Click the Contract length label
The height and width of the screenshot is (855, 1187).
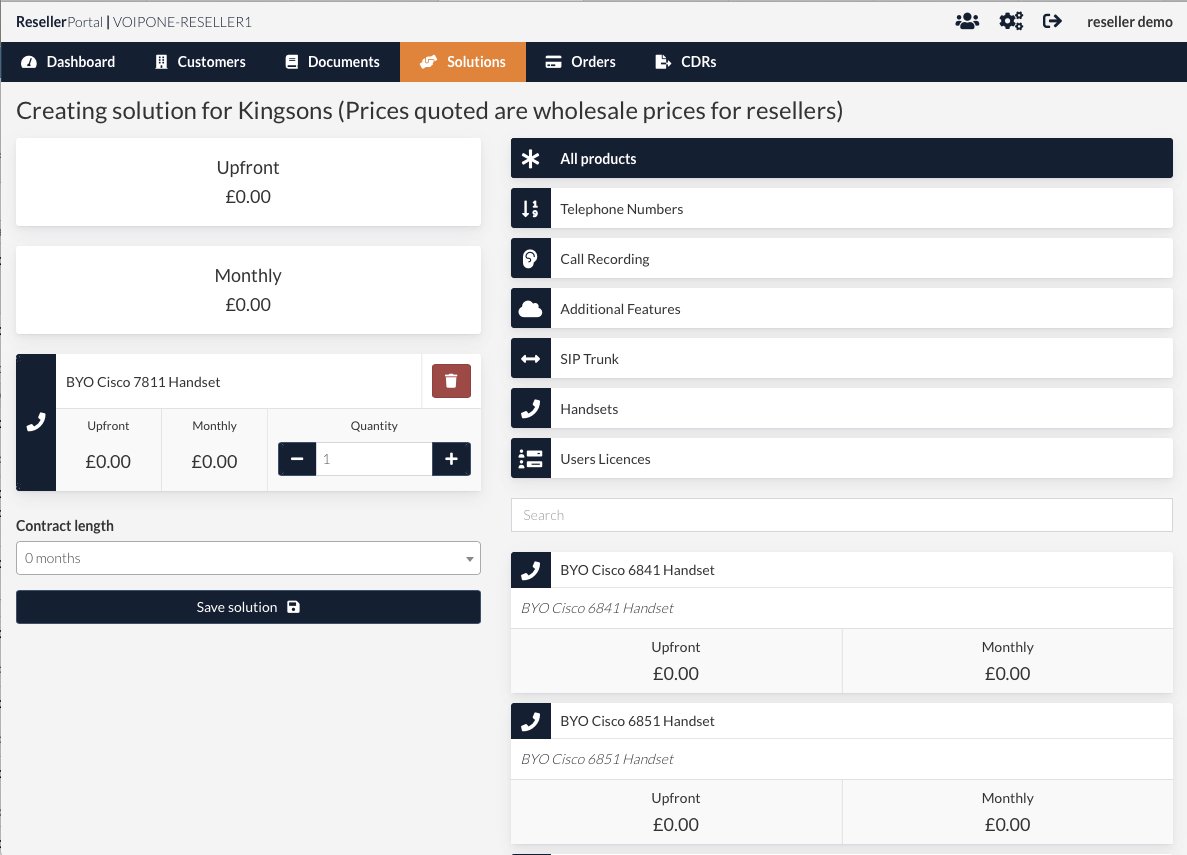65,526
